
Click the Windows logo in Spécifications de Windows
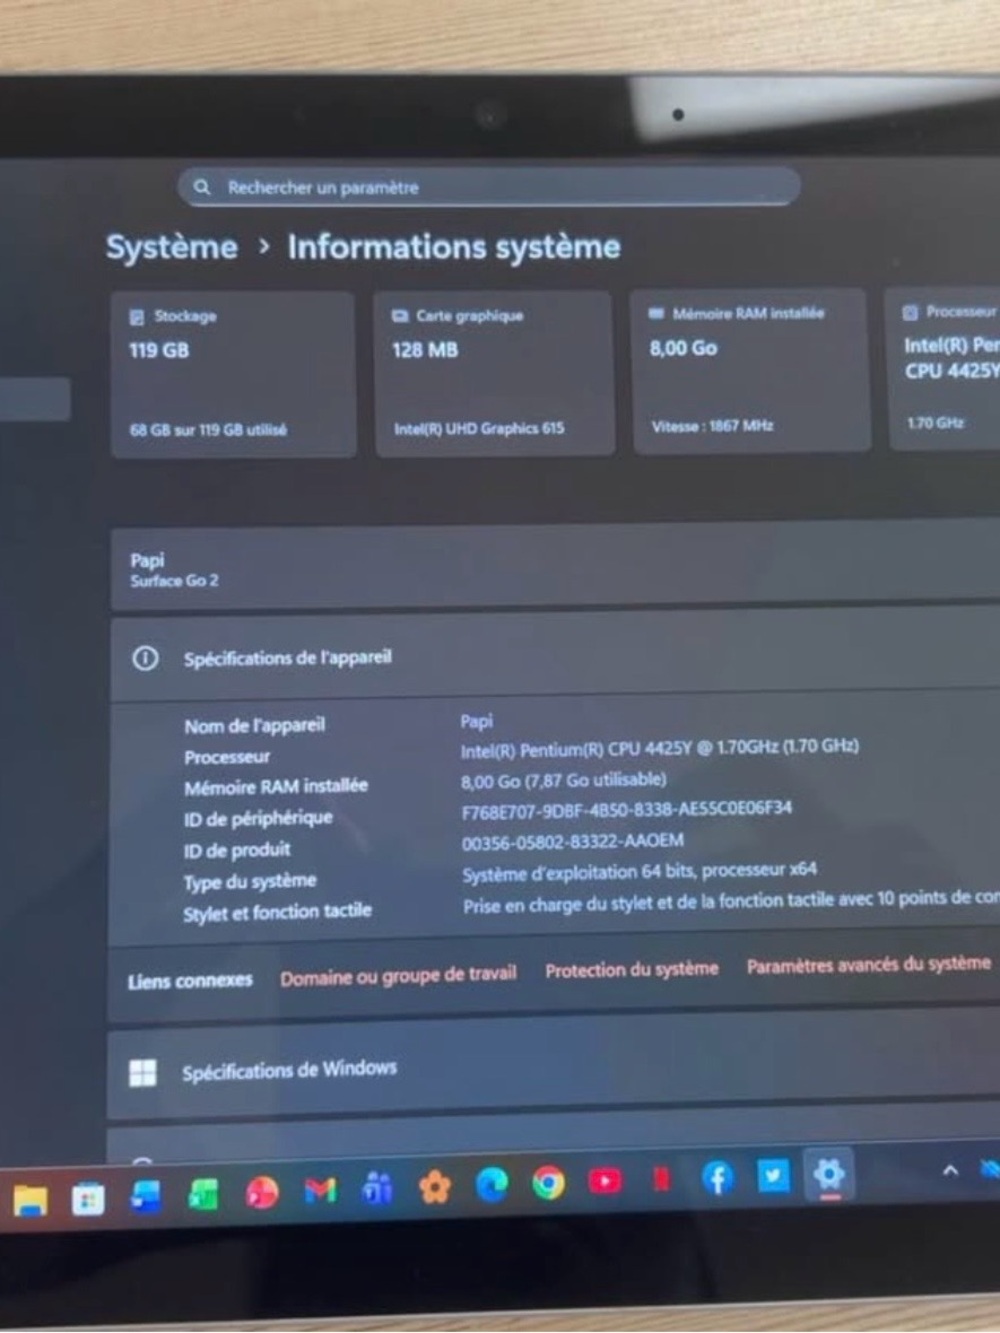143,1073
